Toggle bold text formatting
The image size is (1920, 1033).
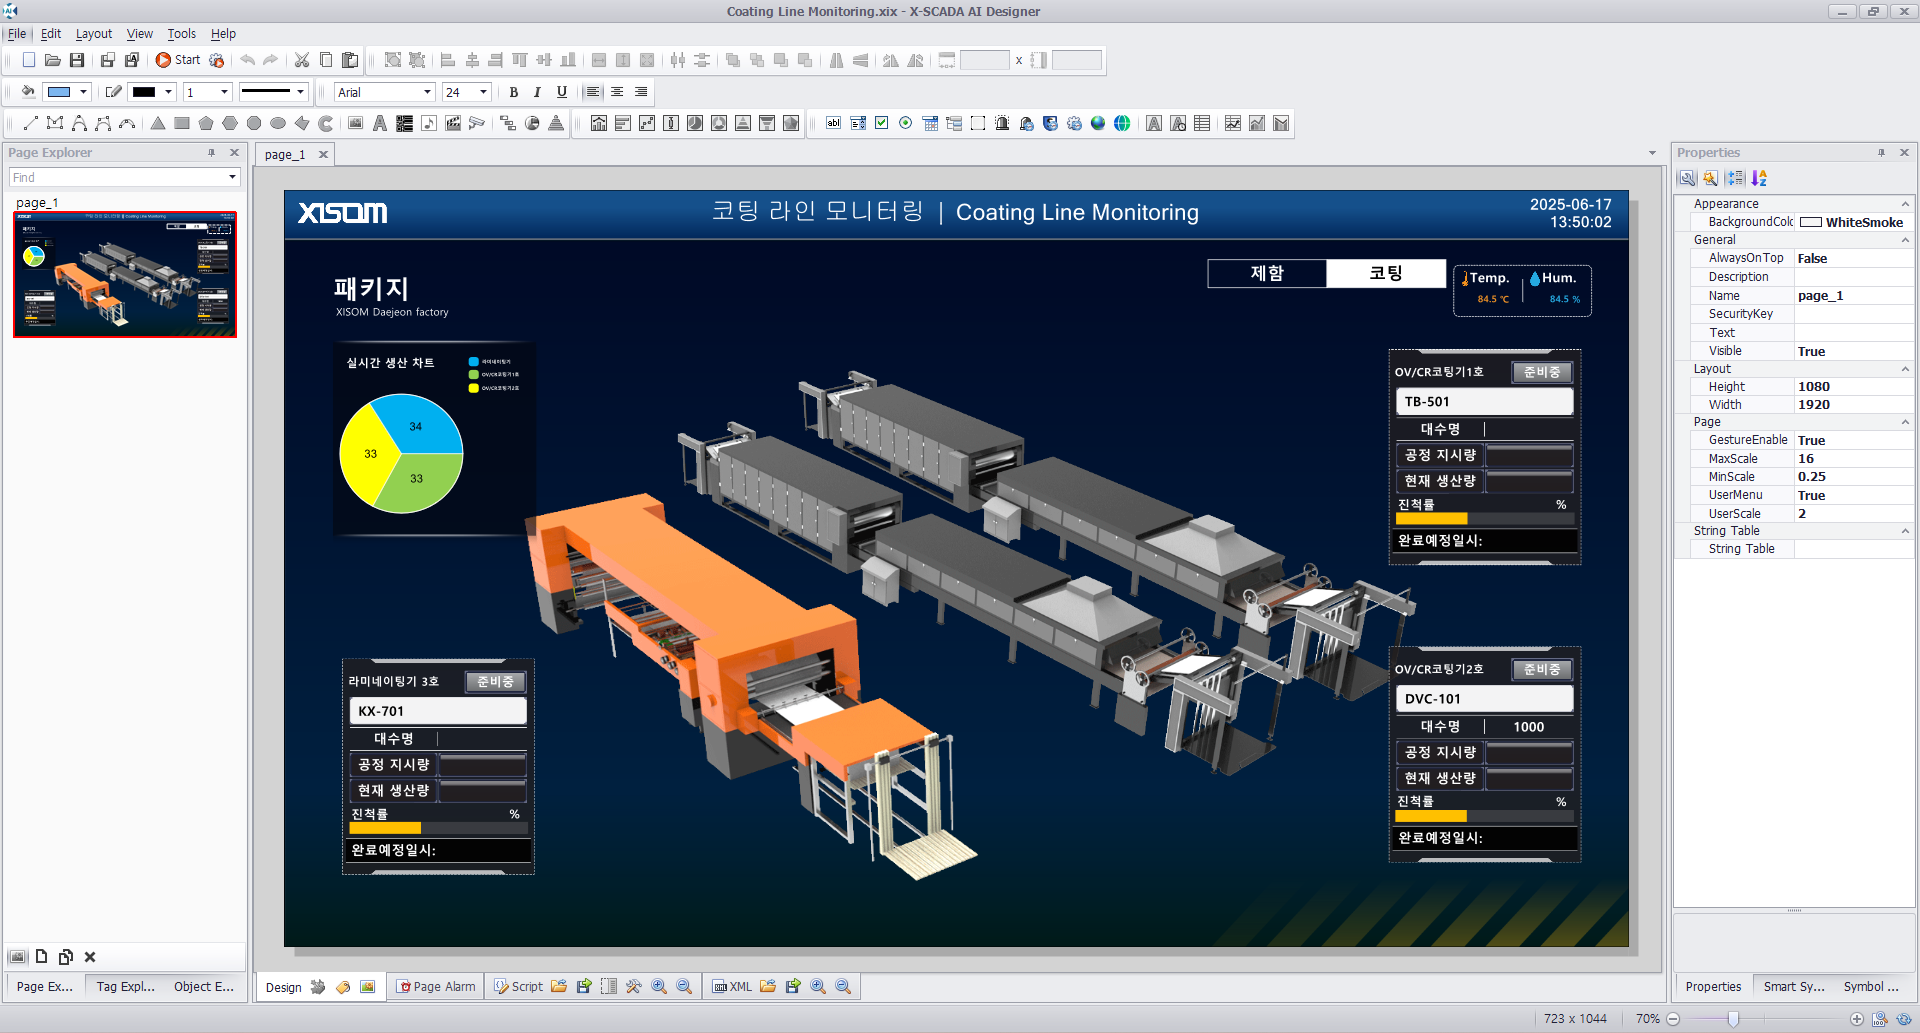click(x=514, y=92)
